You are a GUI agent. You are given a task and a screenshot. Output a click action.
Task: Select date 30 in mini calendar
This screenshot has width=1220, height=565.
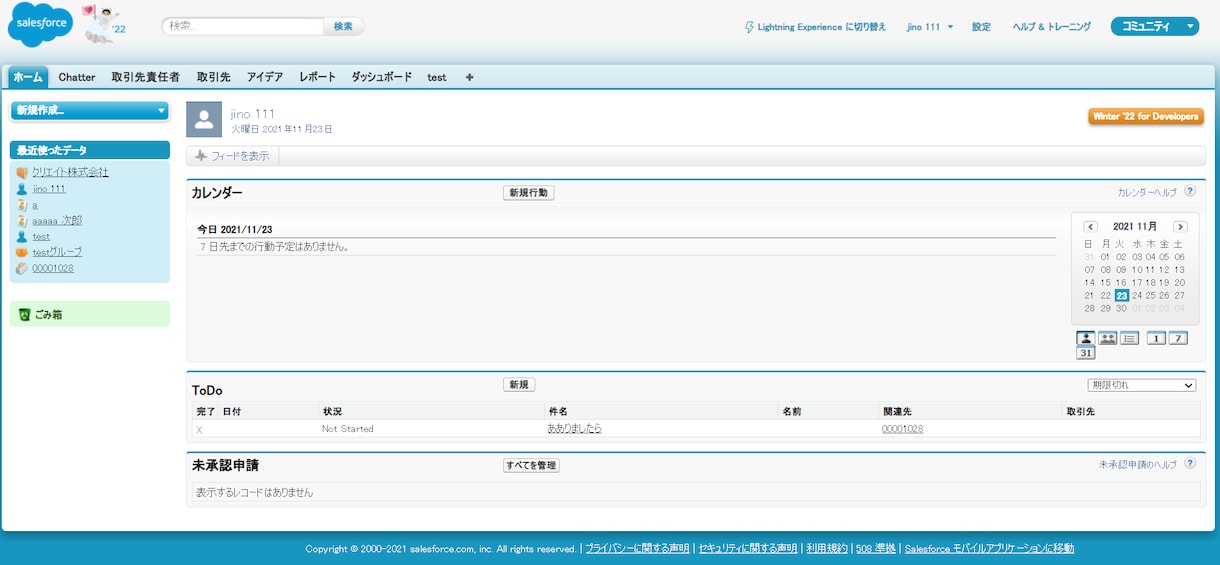1121,309
